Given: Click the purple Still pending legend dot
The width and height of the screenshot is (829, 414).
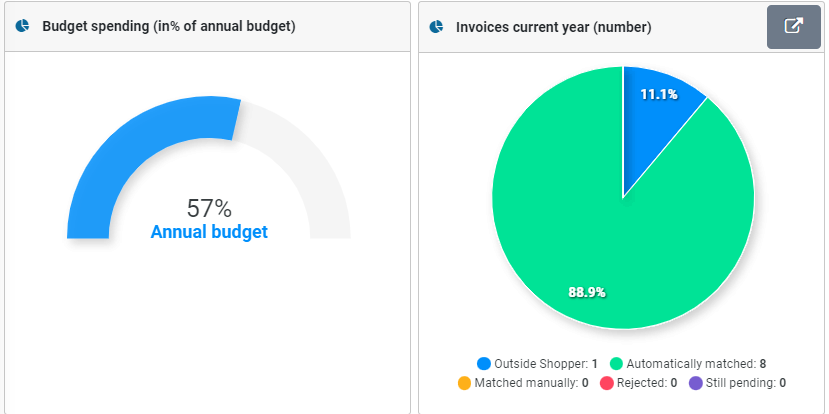Looking at the screenshot, I should (x=697, y=383).
